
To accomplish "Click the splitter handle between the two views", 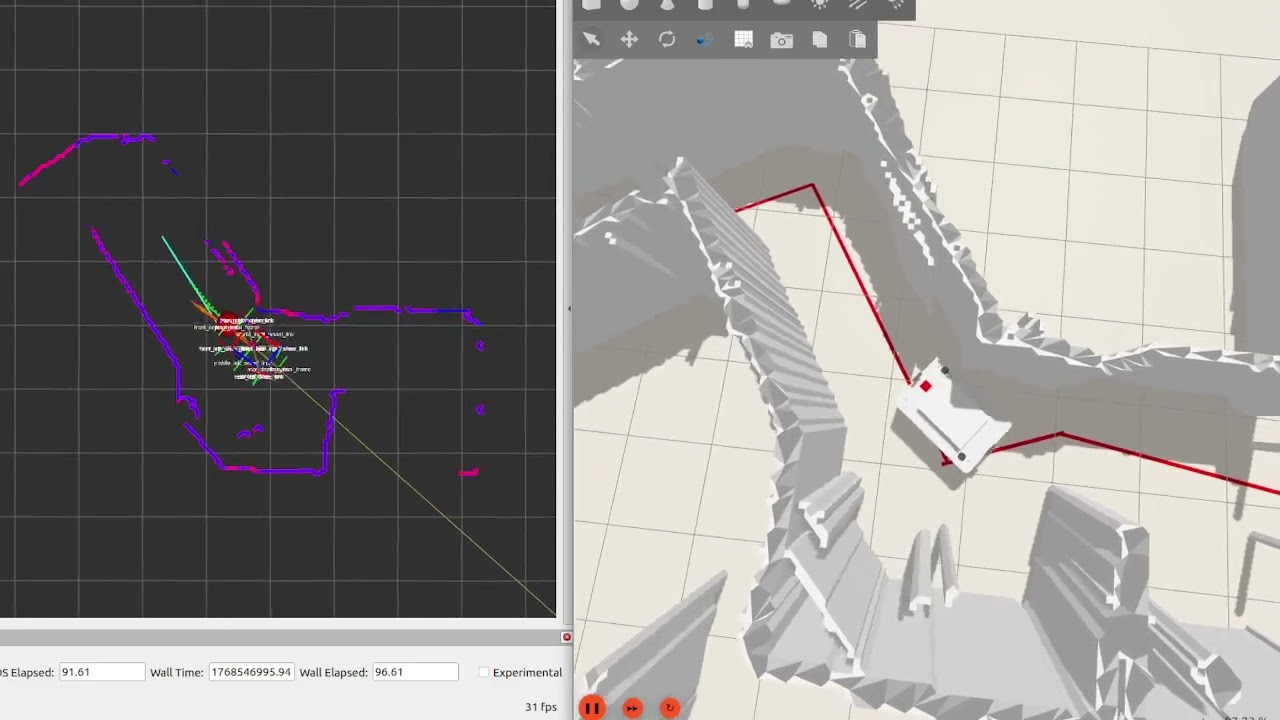I will (569, 309).
